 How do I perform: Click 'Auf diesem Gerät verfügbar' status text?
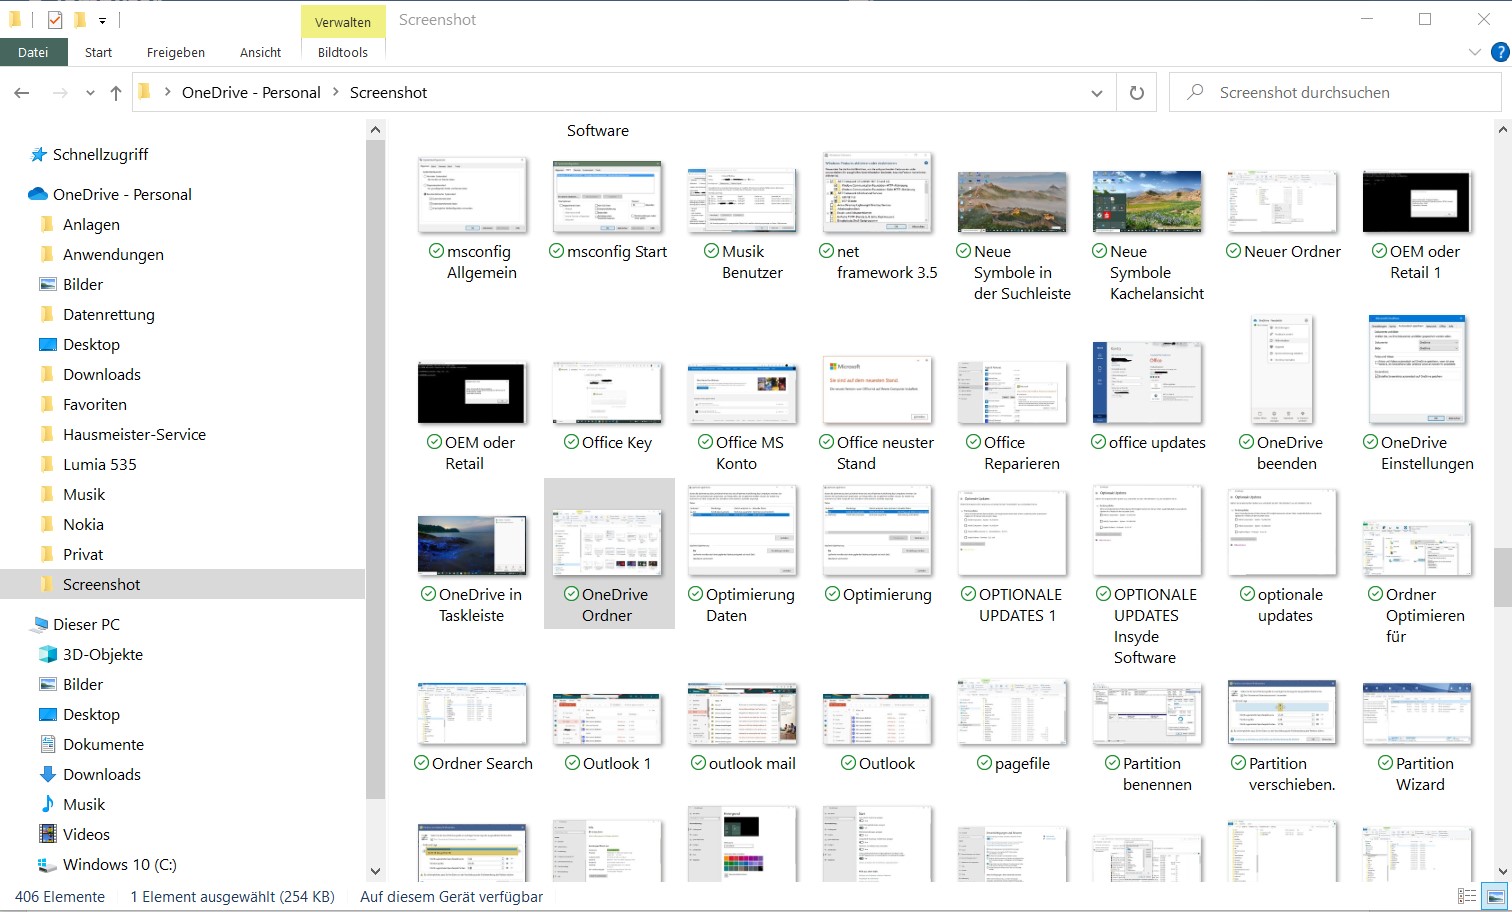(x=452, y=897)
